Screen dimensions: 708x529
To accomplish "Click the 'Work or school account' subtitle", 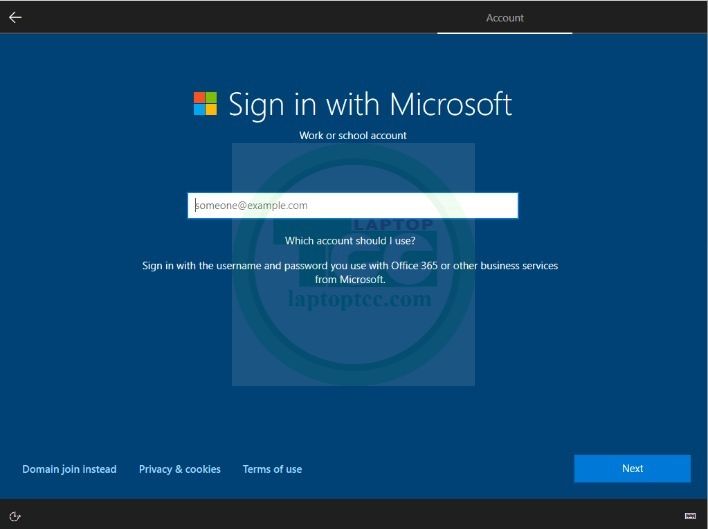I will coord(353,135).
